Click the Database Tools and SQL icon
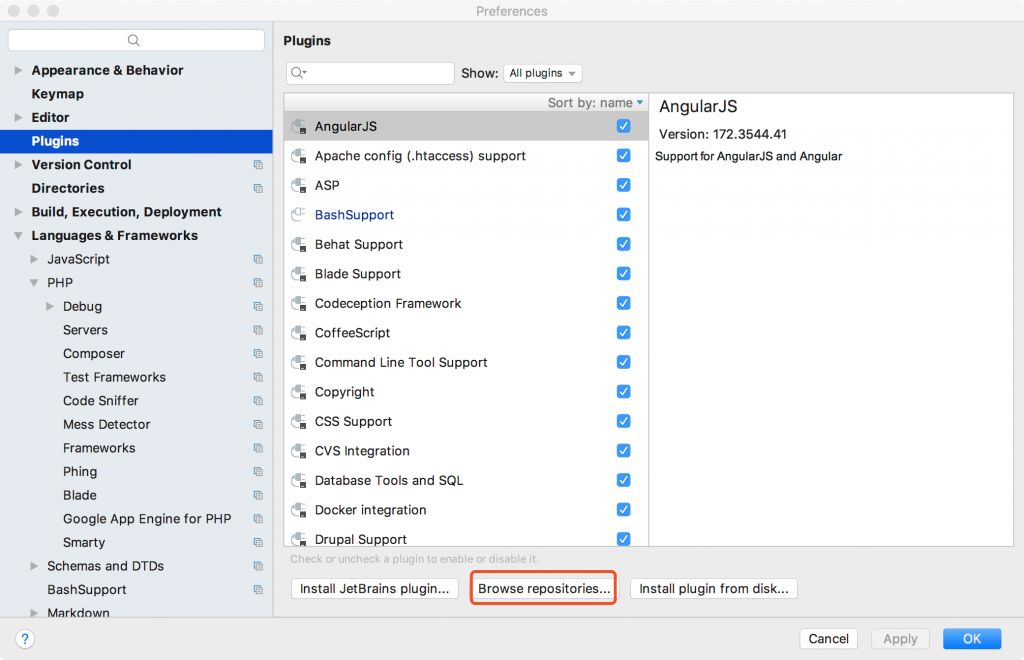1024x660 pixels. (x=299, y=480)
